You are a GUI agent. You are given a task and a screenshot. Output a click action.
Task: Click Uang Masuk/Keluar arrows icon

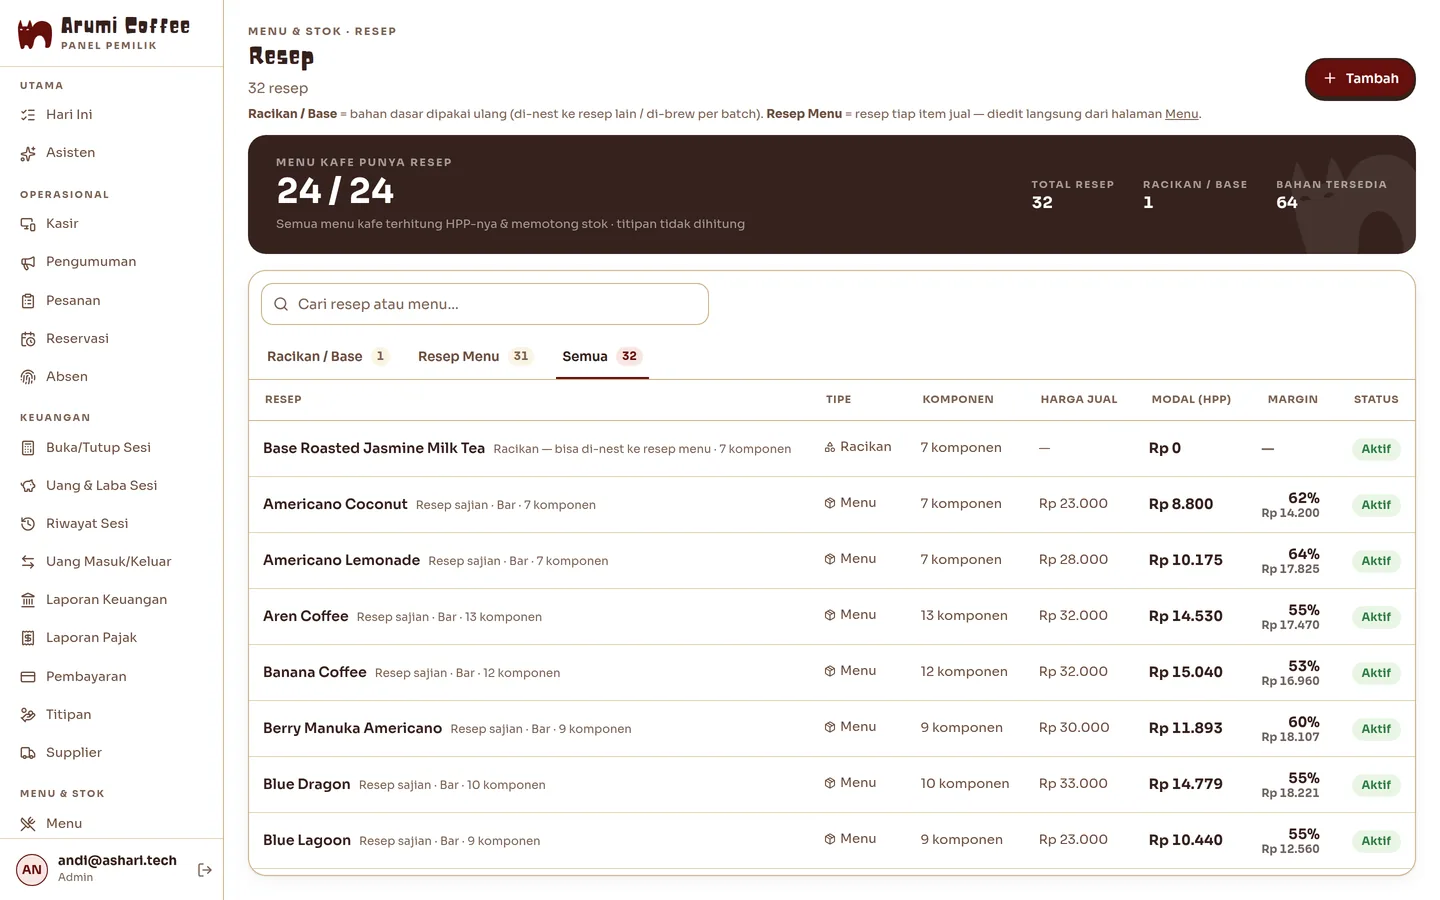tap(28, 562)
